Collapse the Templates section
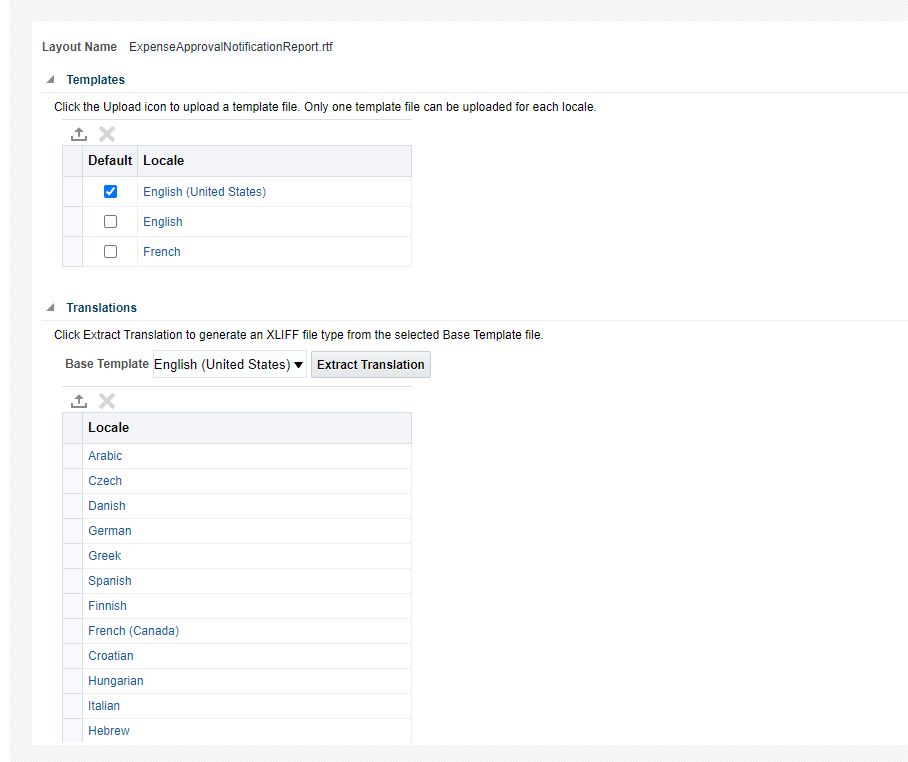 (48, 79)
